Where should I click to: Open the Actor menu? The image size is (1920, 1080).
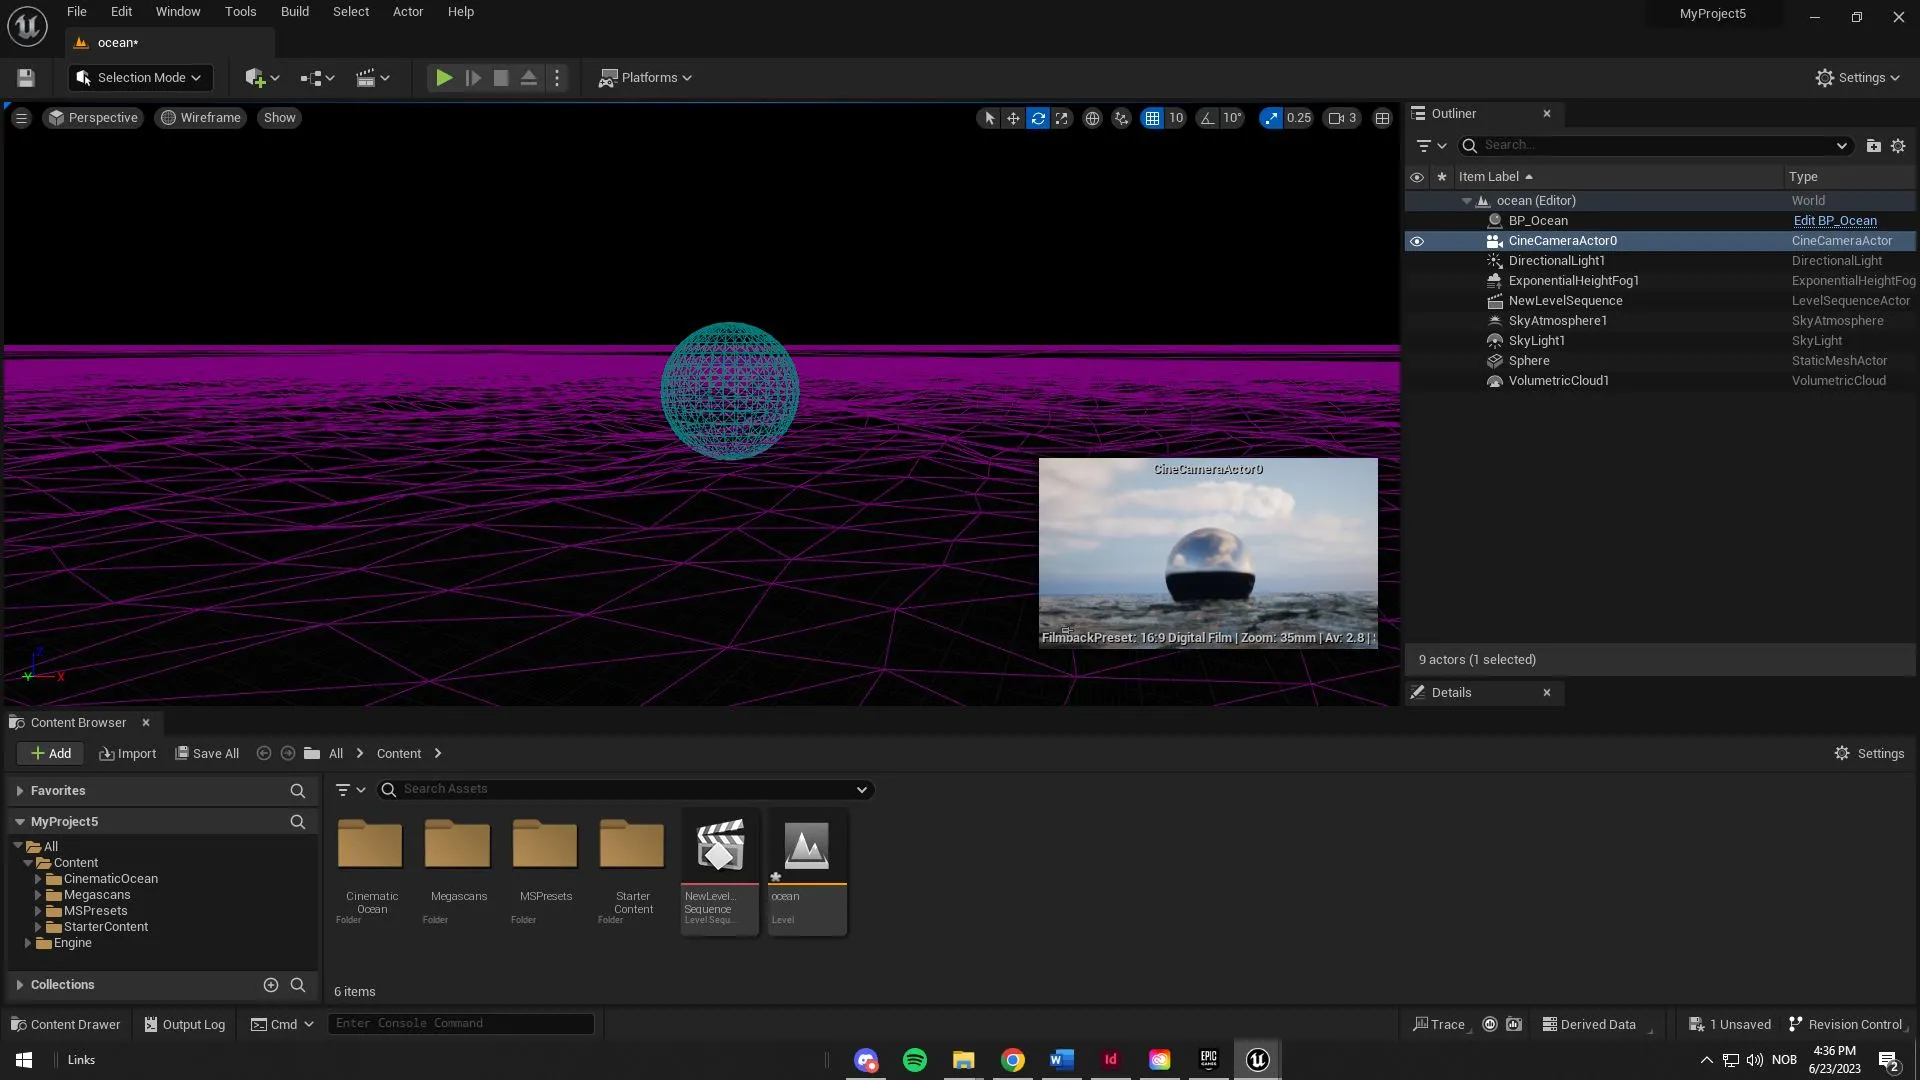408,12
